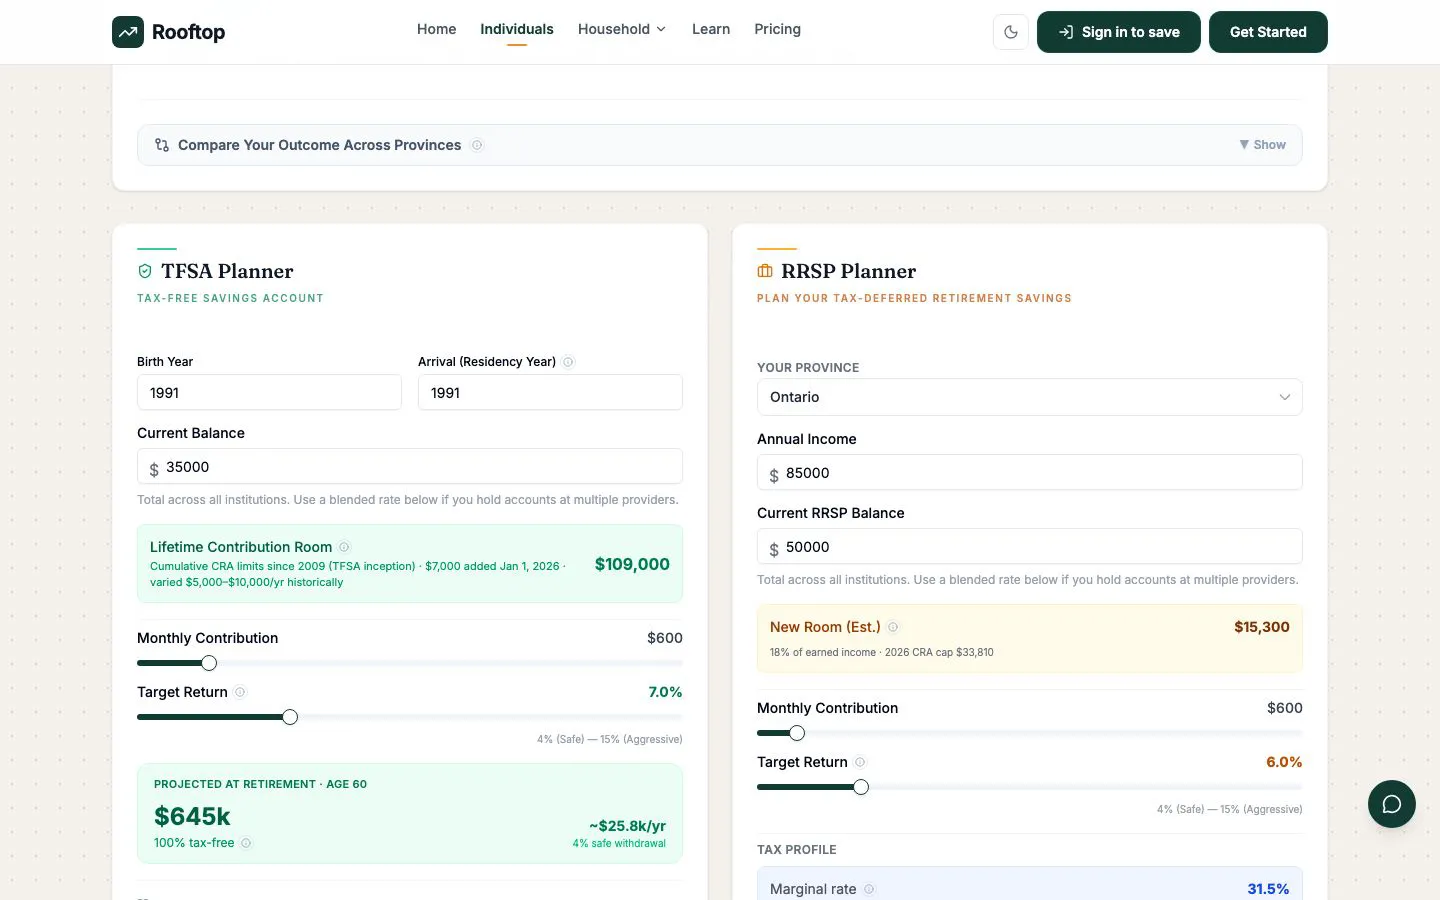Open the Your Province dropdown
This screenshot has height=900, width=1440.
coord(1030,397)
